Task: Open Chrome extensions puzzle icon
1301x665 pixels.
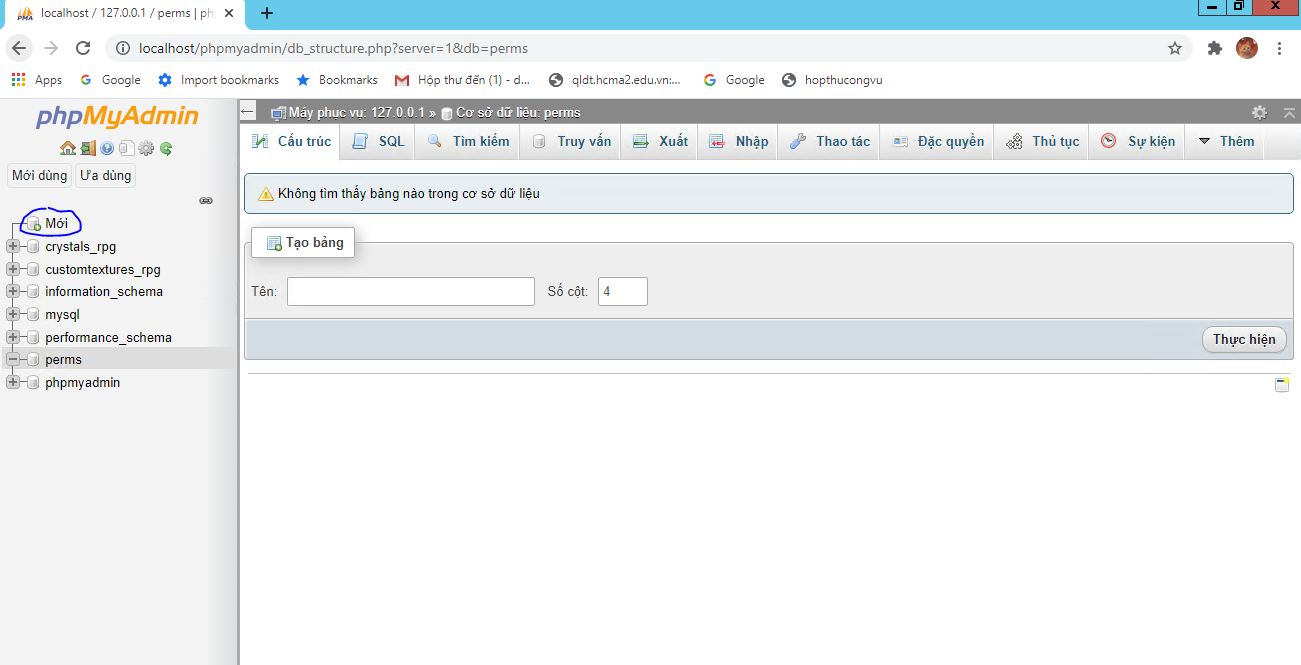Action: click(1215, 48)
